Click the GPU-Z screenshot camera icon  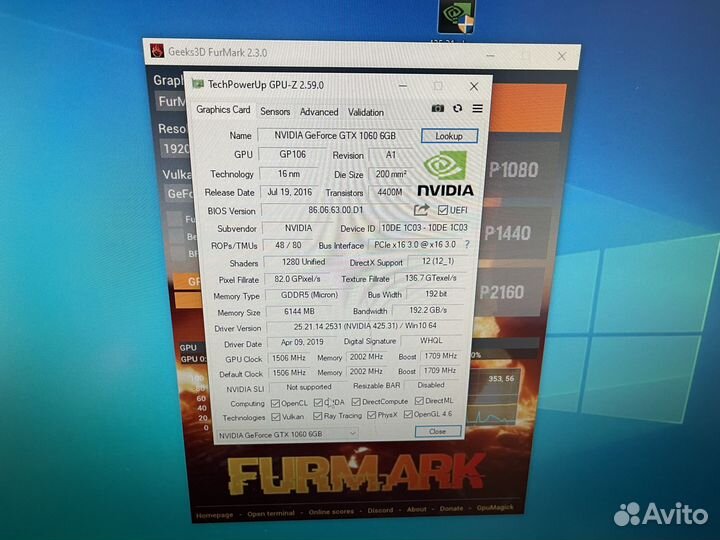[438, 108]
